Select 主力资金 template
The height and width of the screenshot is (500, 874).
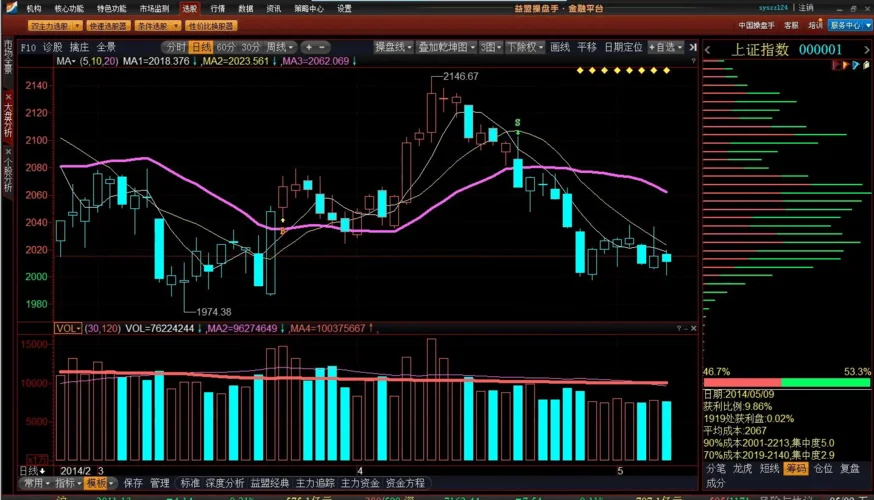click(360, 483)
